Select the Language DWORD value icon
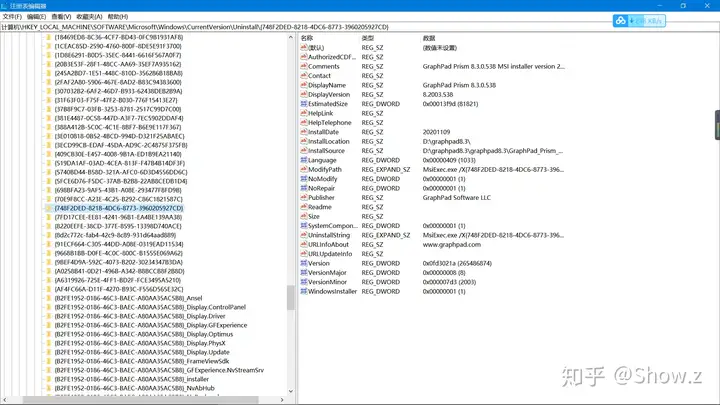 coord(304,160)
